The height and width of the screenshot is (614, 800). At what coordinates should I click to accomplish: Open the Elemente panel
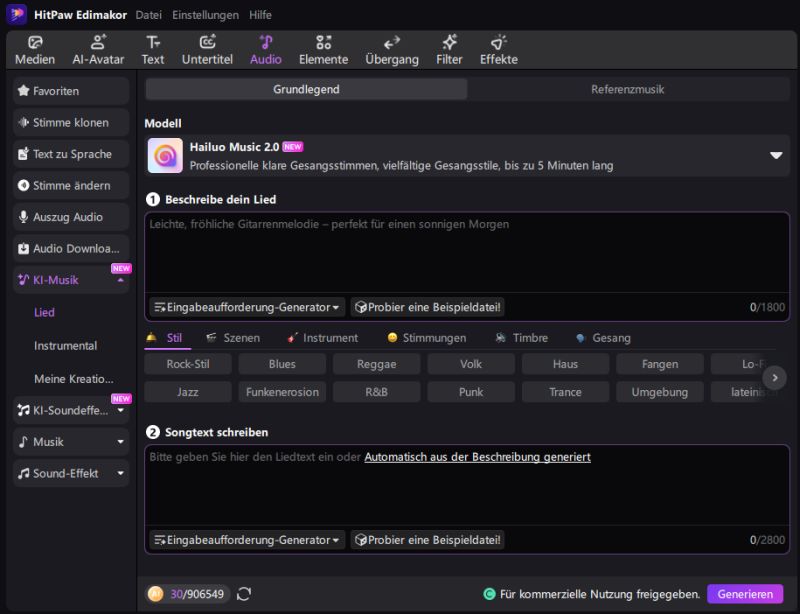click(323, 50)
